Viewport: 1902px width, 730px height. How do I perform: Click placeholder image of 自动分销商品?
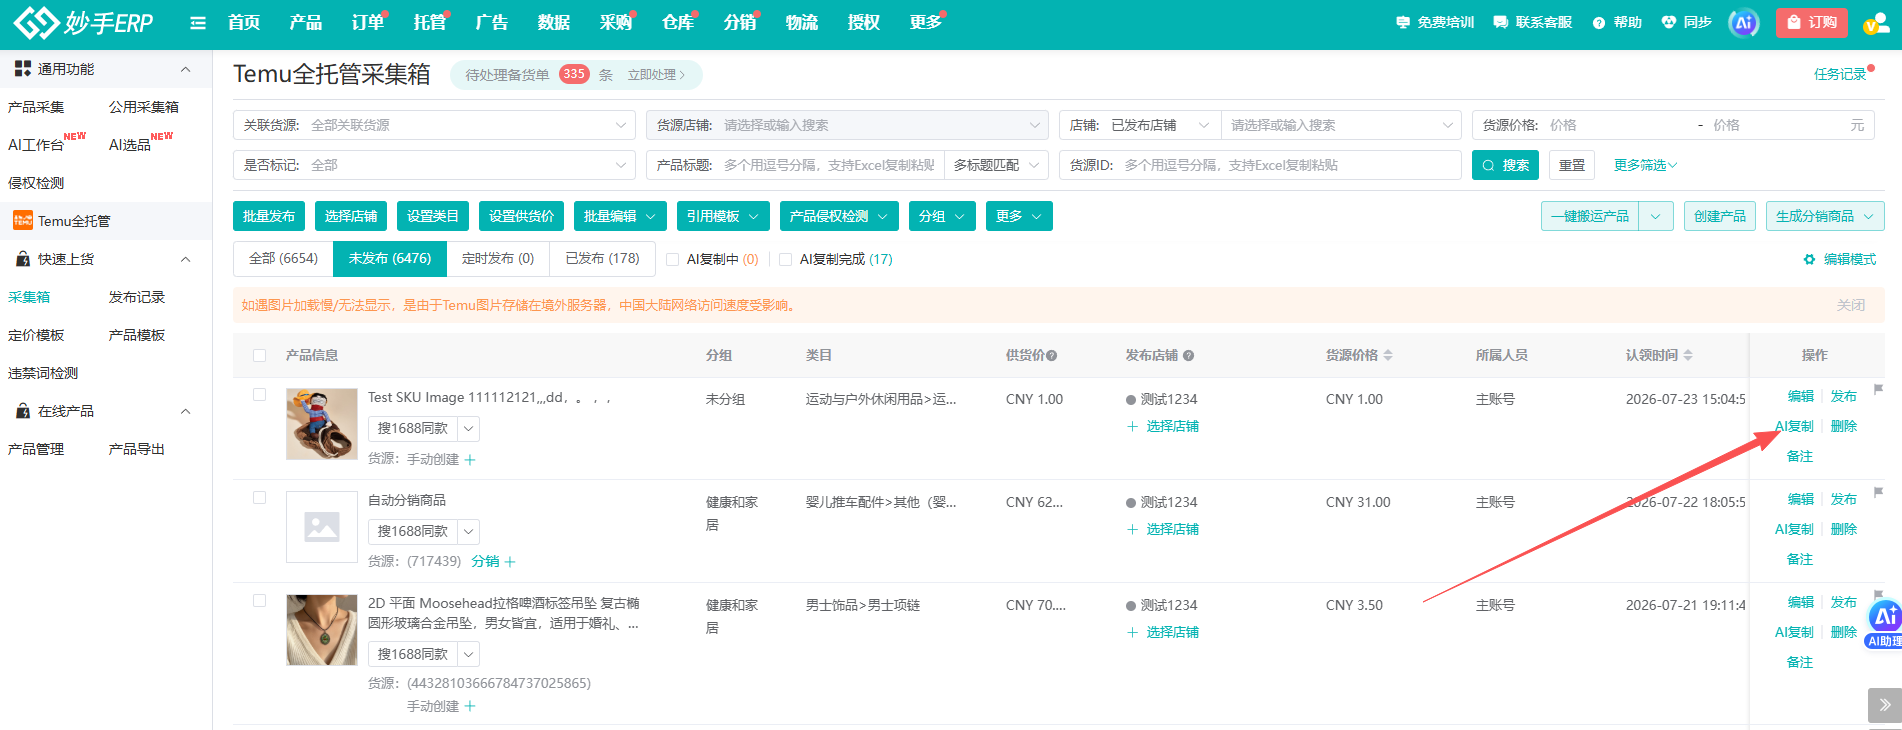[x=322, y=527]
